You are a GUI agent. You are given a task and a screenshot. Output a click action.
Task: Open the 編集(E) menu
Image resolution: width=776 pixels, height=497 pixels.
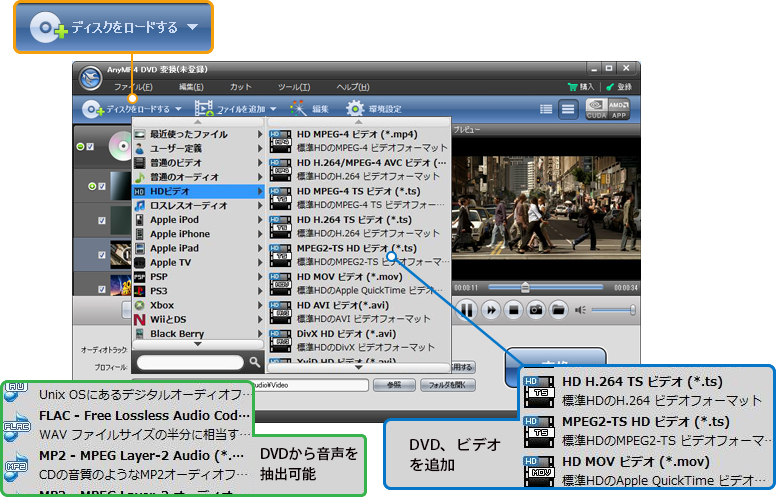tap(191, 87)
